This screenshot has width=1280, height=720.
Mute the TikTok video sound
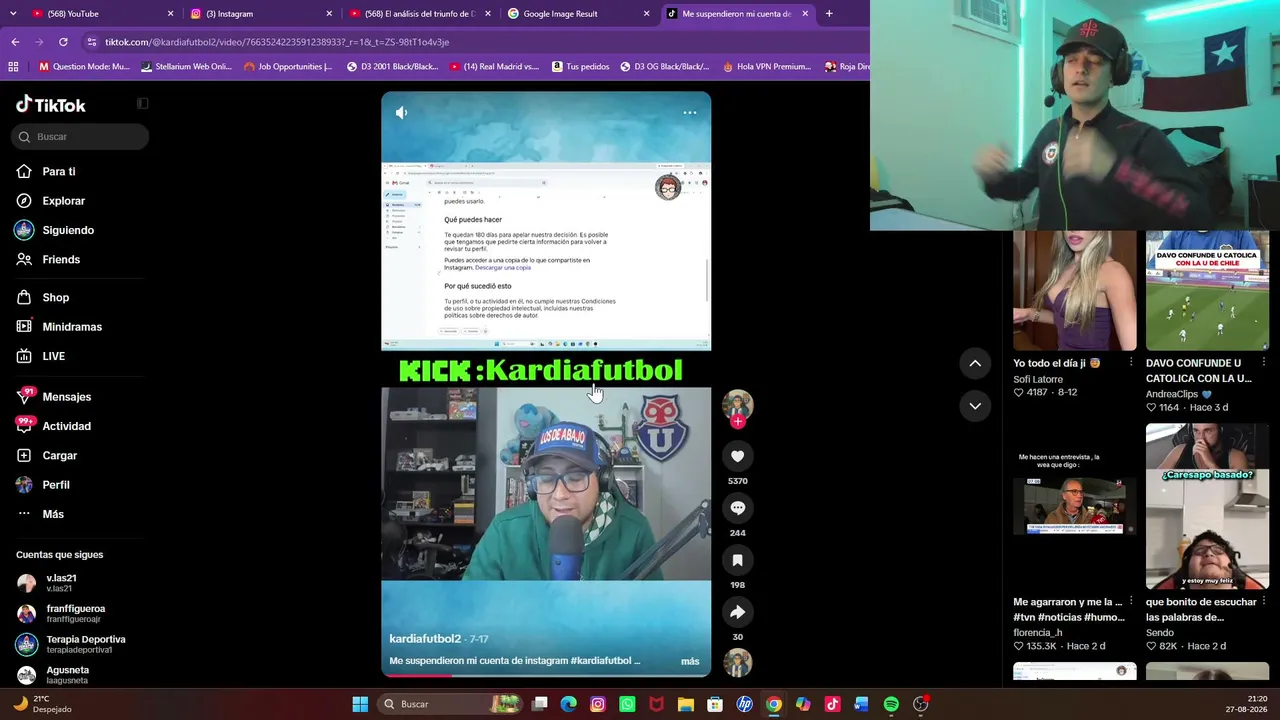(x=401, y=113)
